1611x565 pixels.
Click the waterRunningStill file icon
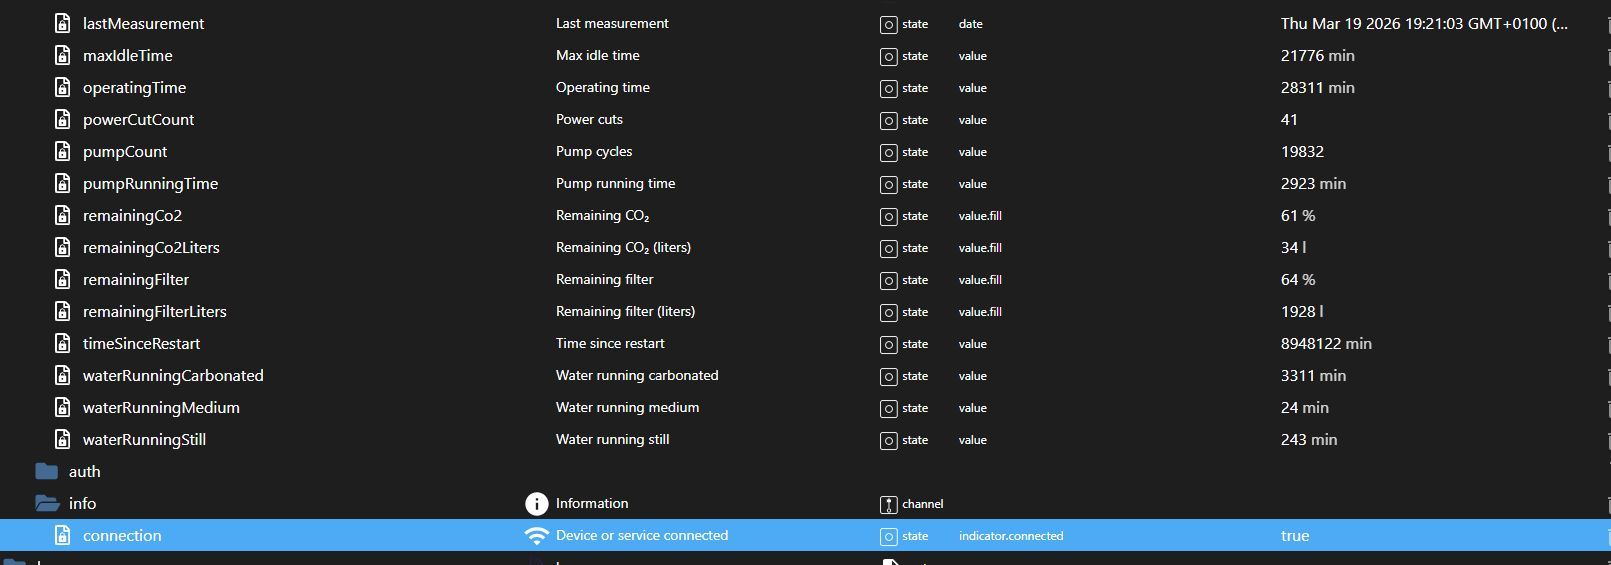(62, 440)
